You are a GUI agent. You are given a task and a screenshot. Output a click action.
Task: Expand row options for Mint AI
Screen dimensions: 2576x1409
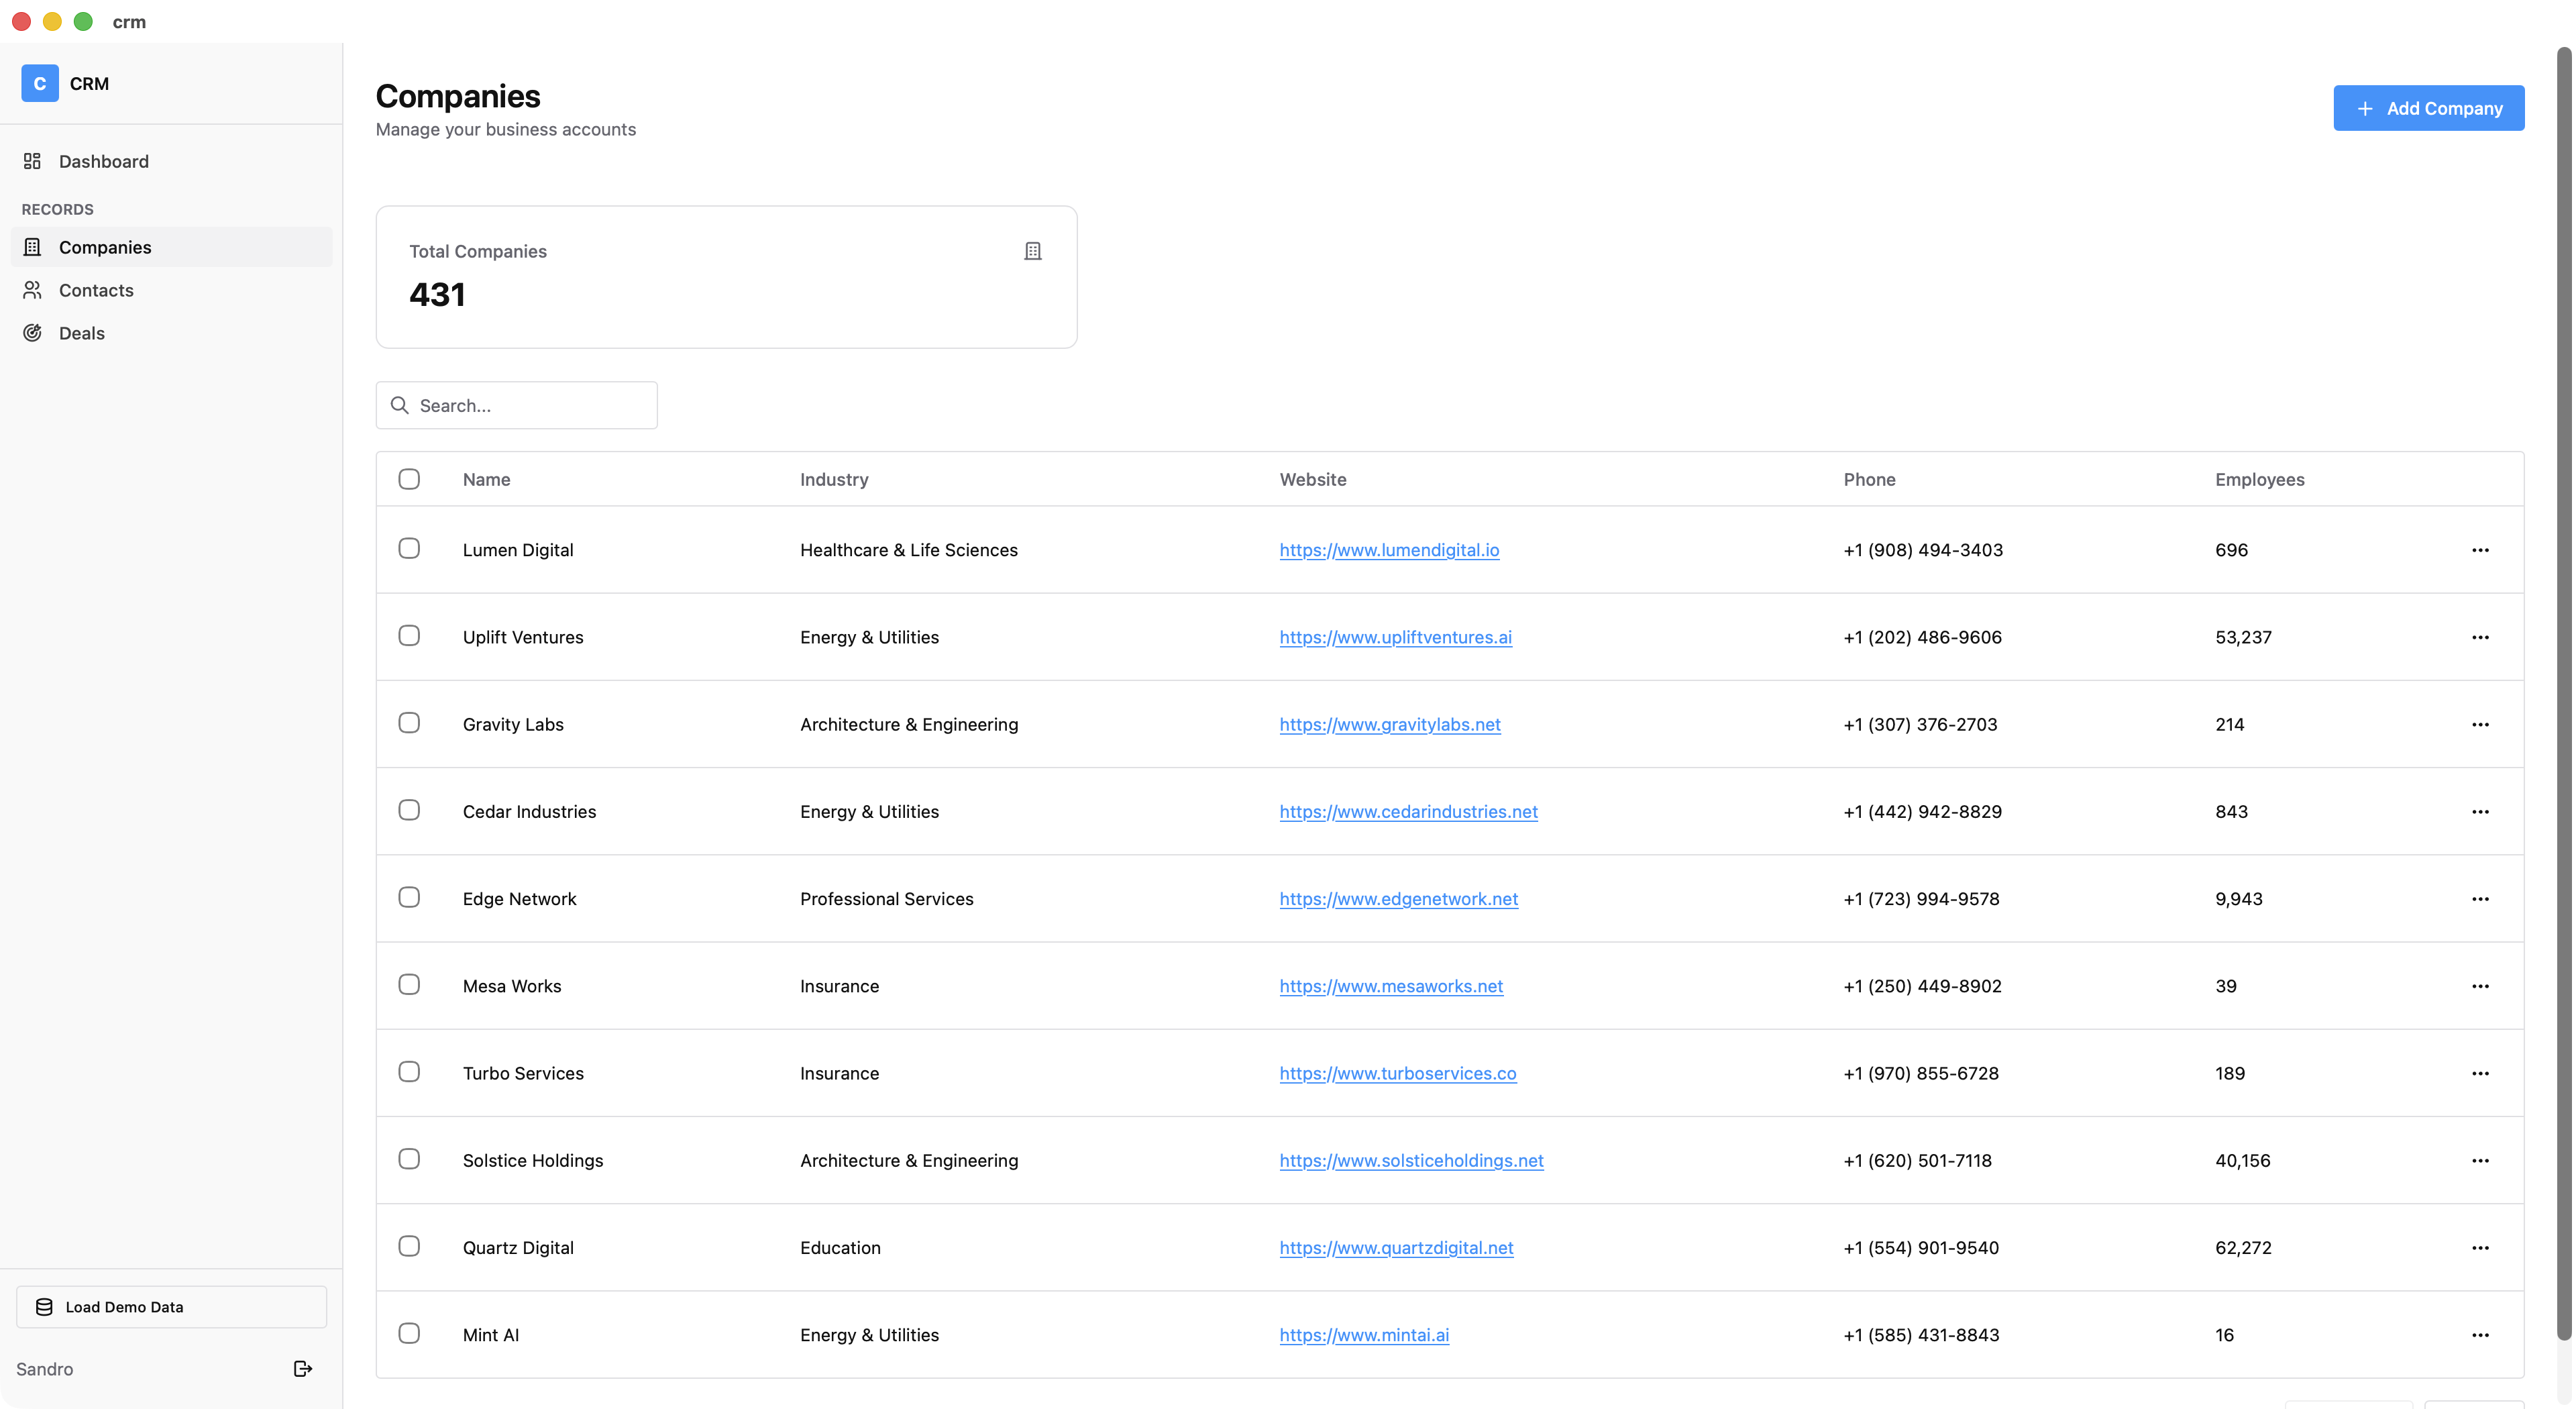pos(2480,1335)
